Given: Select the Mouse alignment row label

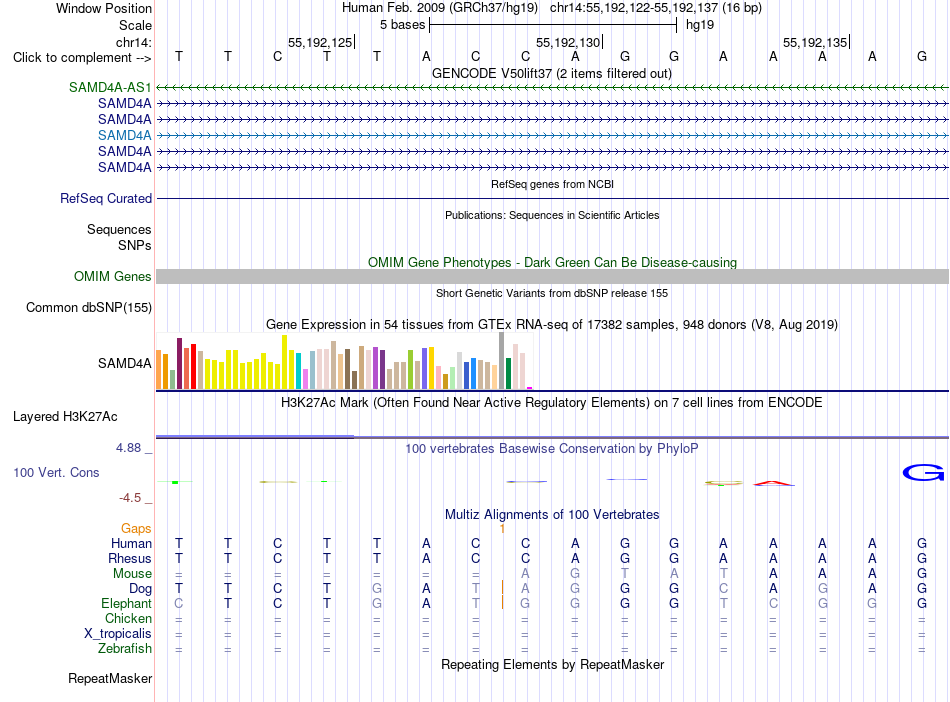Looking at the screenshot, I should pyautogui.click(x=132, y=573).
